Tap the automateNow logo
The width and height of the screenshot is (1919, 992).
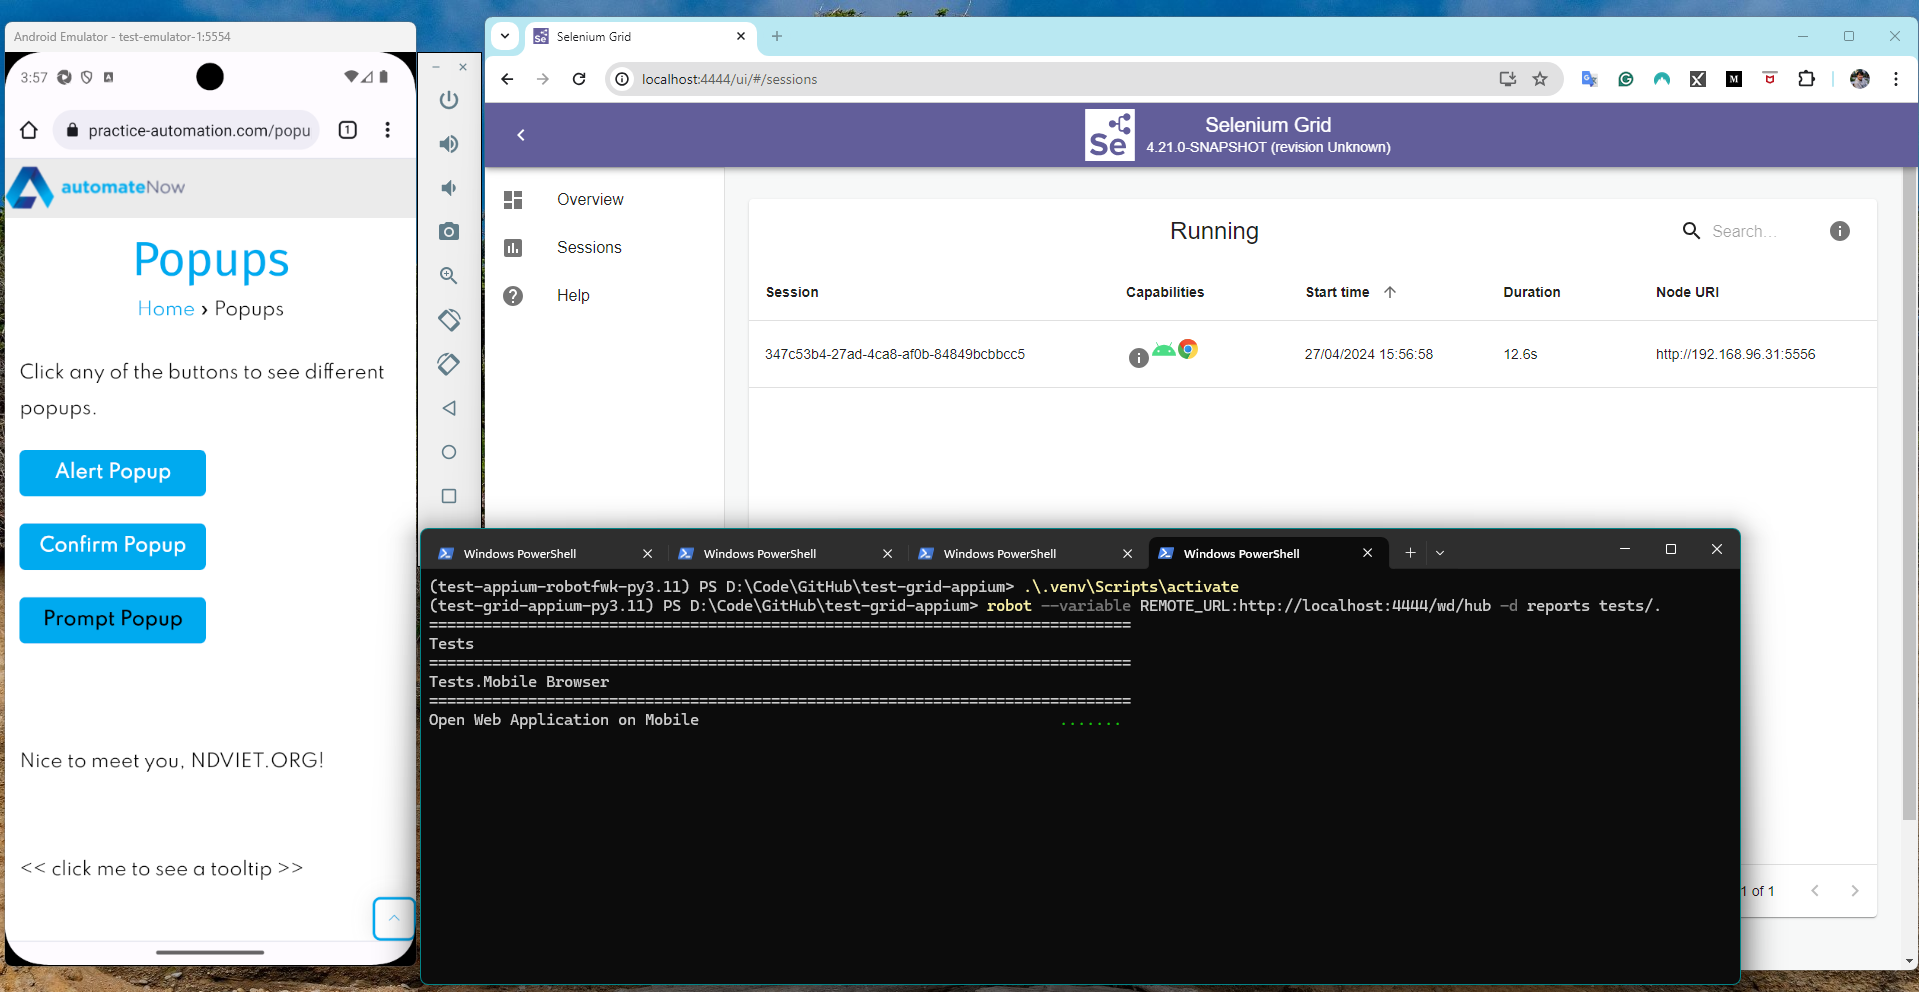coord(96,187)
